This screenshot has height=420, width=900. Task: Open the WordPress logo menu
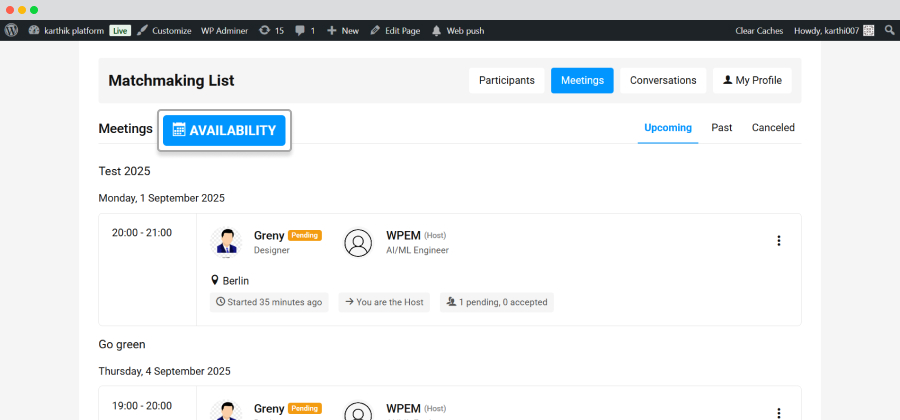point(11,30)
